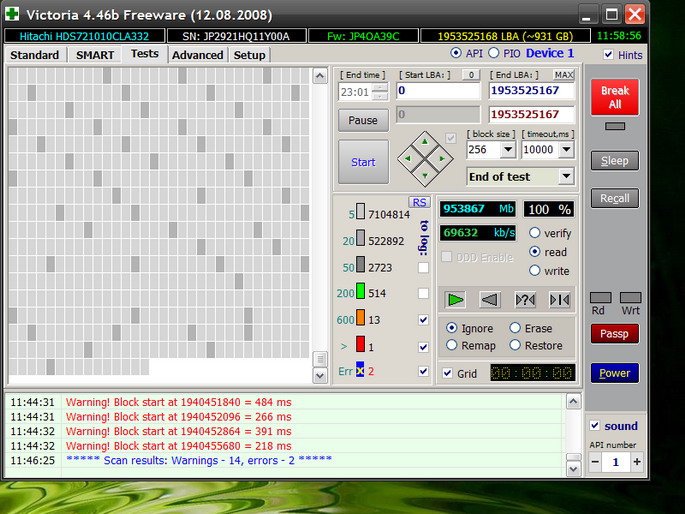Screen dimensions: 685x514
Task: Click the scan grid scroll down arrow
Action: (320, 376)
